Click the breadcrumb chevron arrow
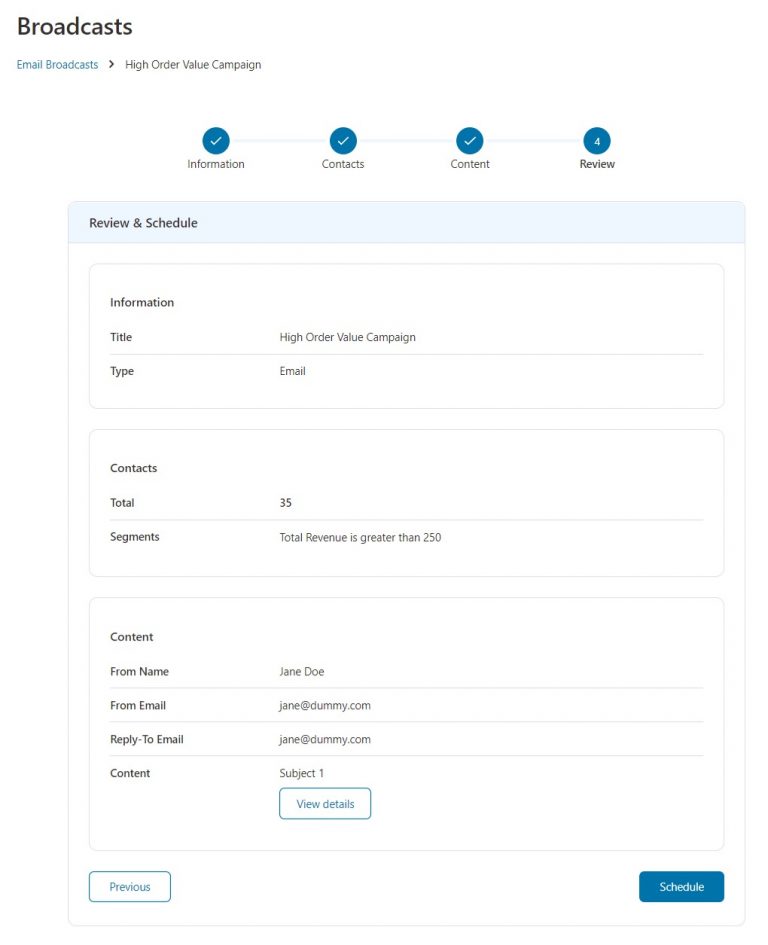This screenshot has width=768, height=945. (112, 64)
